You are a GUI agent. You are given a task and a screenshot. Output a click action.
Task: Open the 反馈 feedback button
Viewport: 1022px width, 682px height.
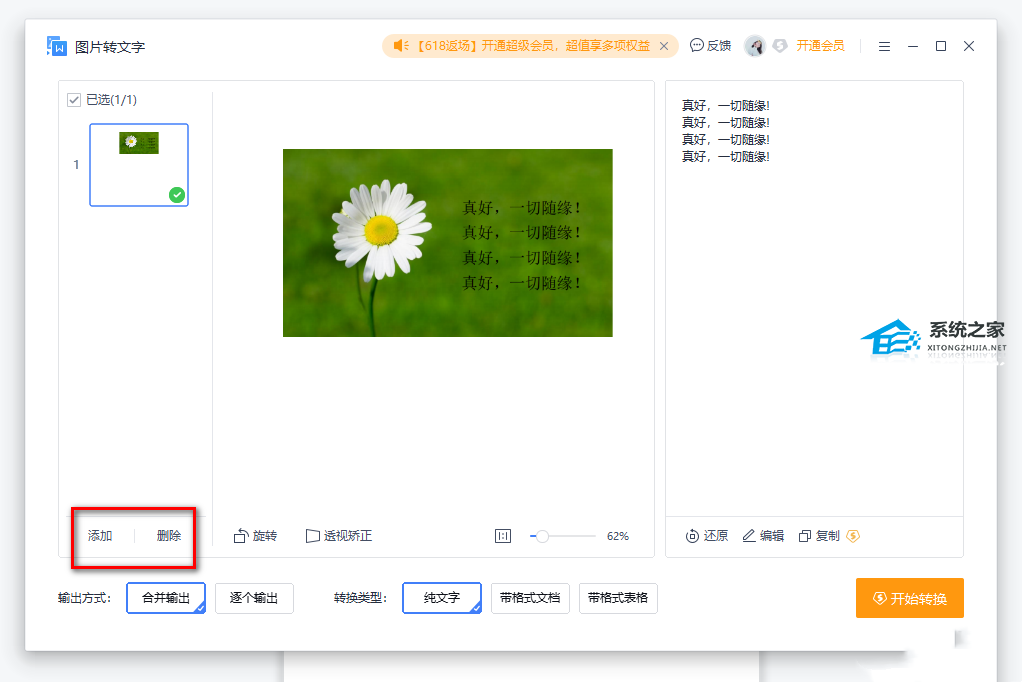point(710,46)
